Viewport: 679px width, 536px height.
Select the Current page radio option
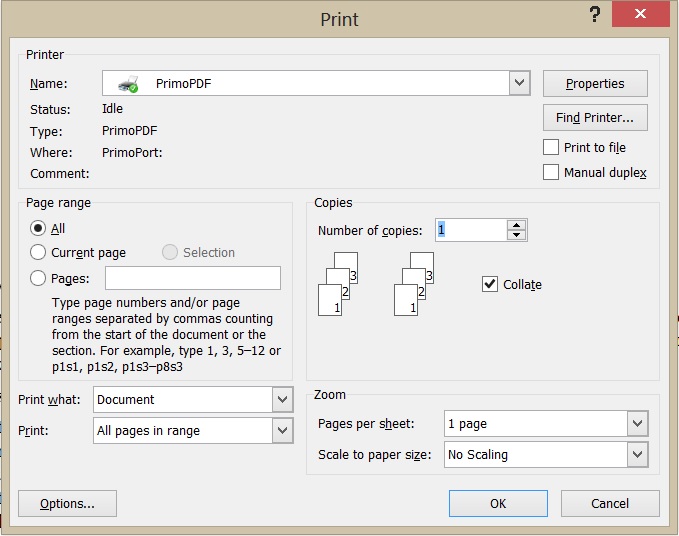point(39,253)
